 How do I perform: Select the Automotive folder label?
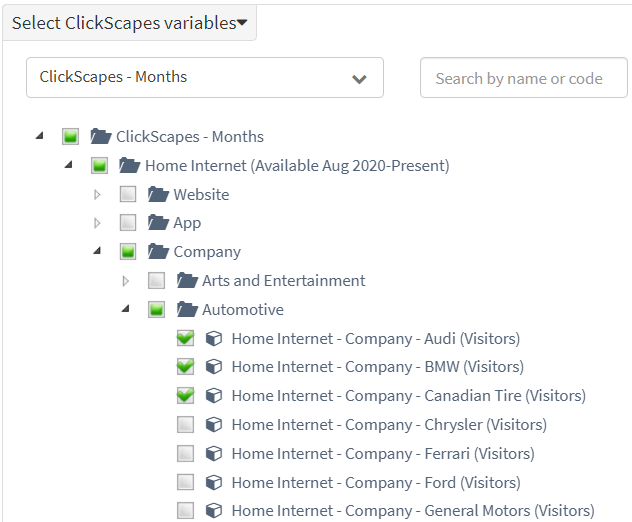tap(243, 310)
